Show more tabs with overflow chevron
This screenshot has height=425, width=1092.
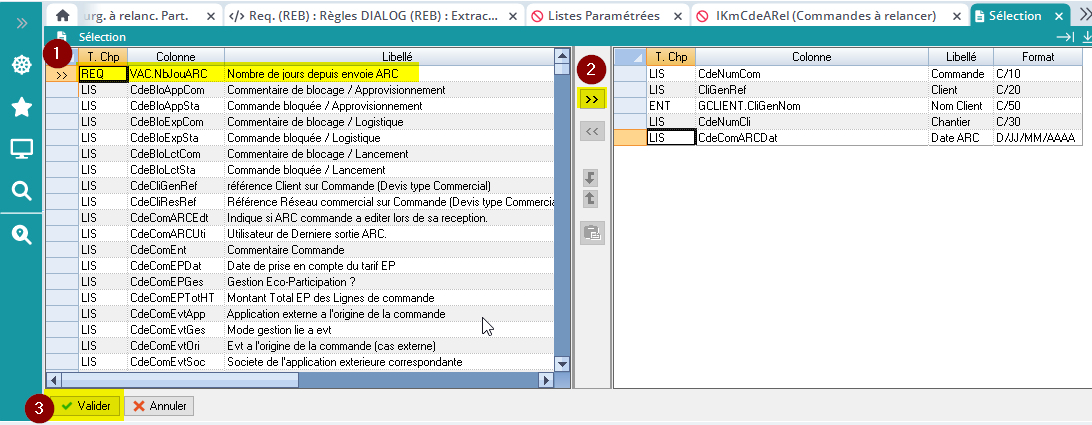tap(1084, 15)
